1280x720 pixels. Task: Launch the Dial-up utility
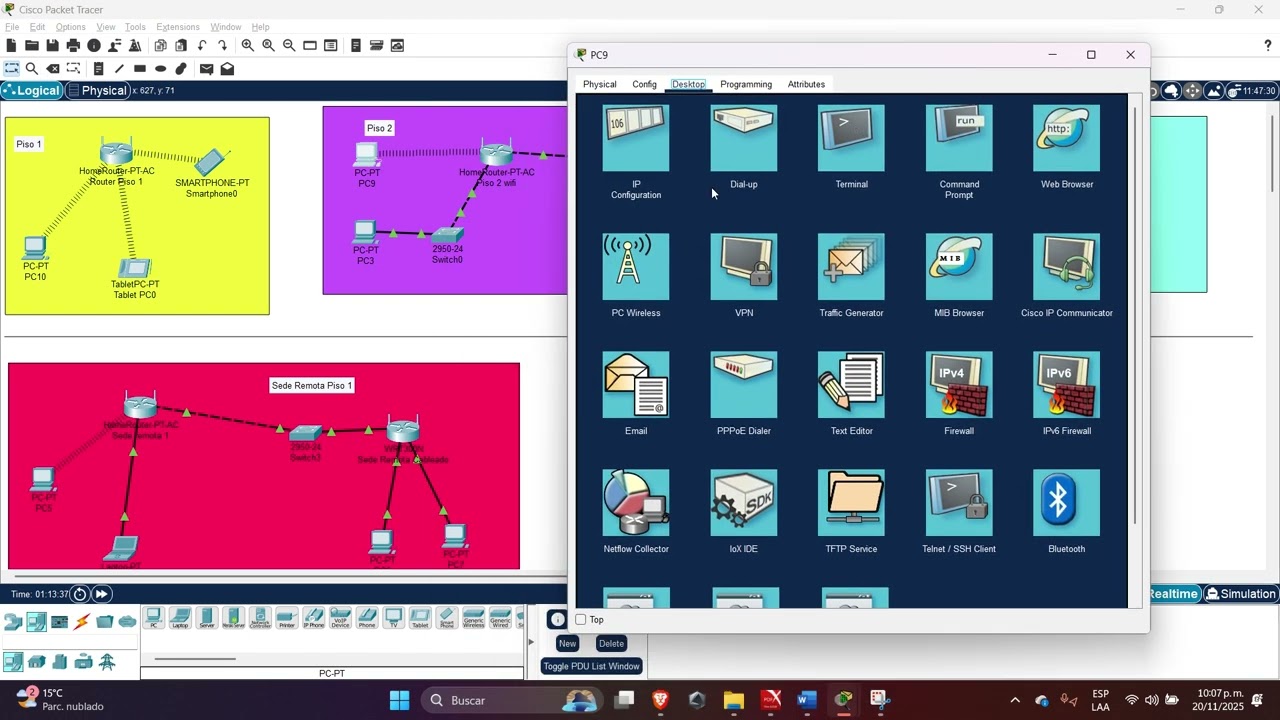pos(744,138)
